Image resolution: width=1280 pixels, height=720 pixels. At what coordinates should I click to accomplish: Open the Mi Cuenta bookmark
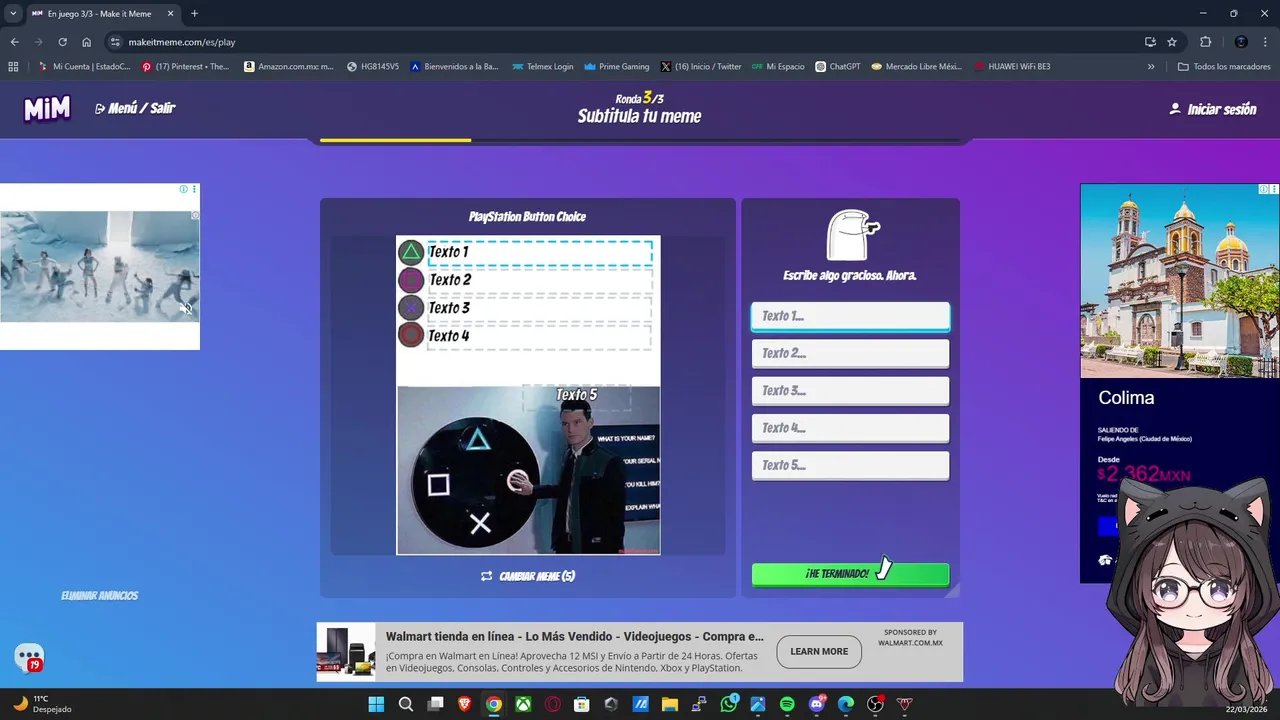click(x=84, y=67)
